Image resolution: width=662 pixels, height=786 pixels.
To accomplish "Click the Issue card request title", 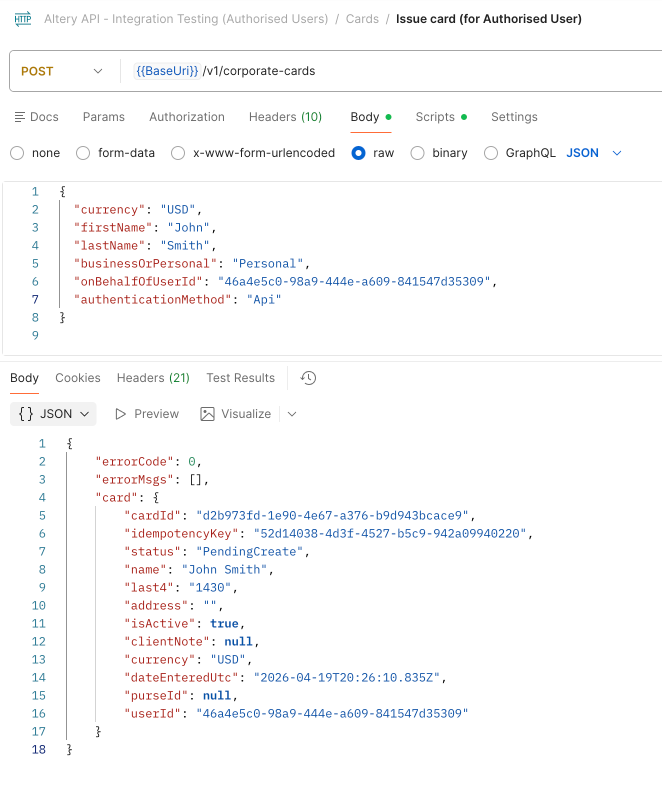I will coord(489,19).
